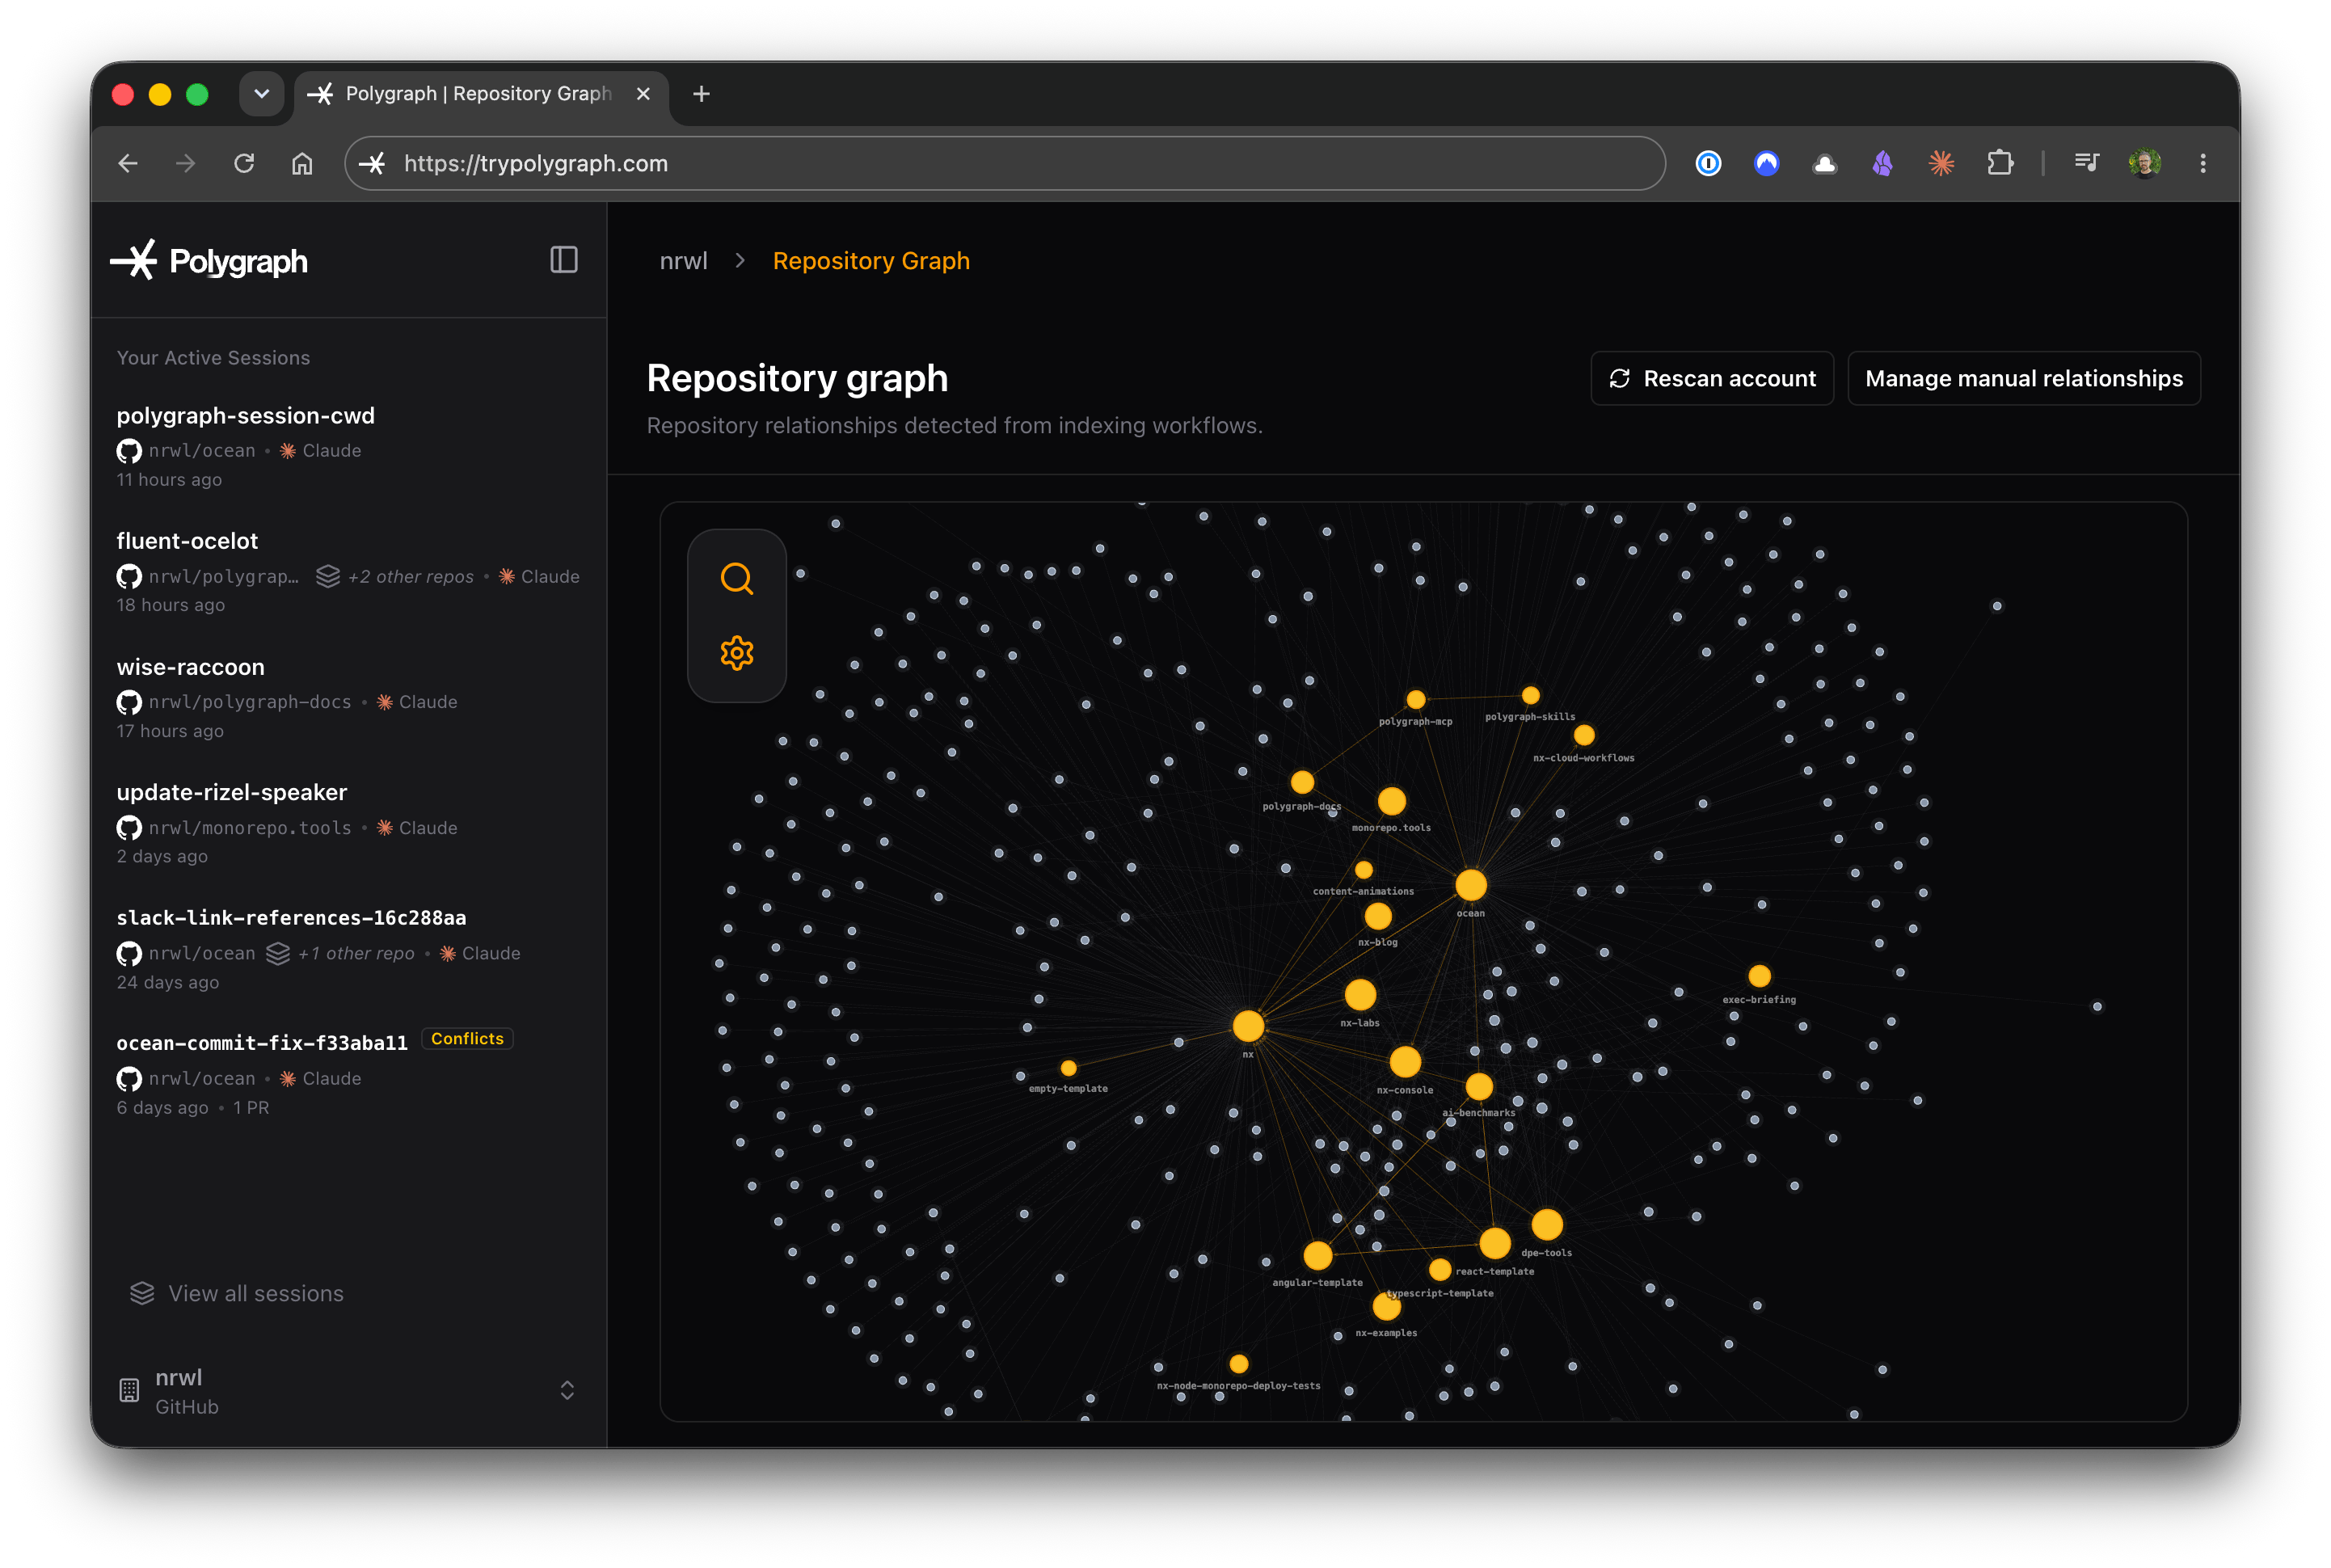Select the ai-benchmarks graph node
The height and width of the screenshot is (1568, 2331).
[x=1479, y=1087]
